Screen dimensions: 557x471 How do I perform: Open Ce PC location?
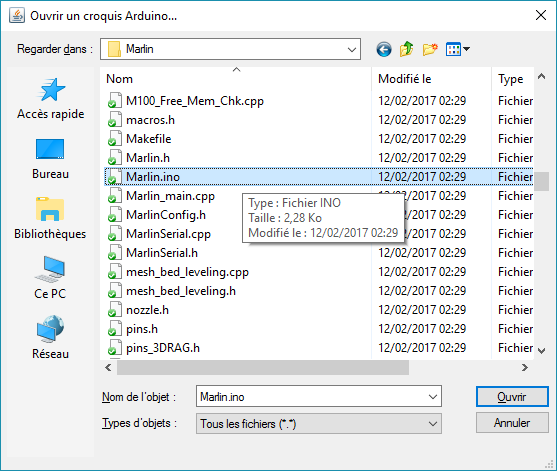[50, 278]
